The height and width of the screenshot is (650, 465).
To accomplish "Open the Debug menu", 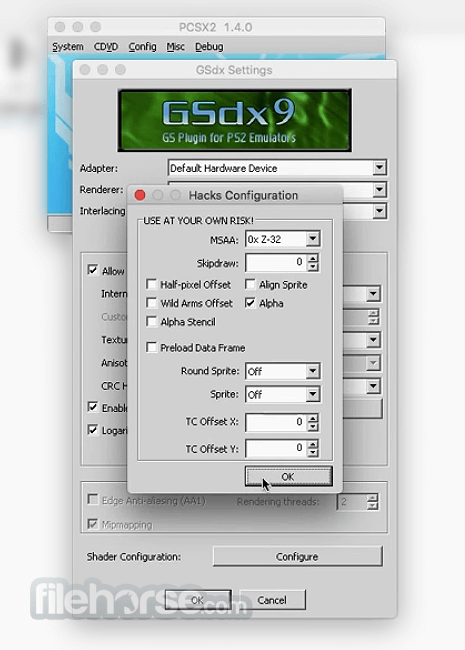I will tap(209, 47).
